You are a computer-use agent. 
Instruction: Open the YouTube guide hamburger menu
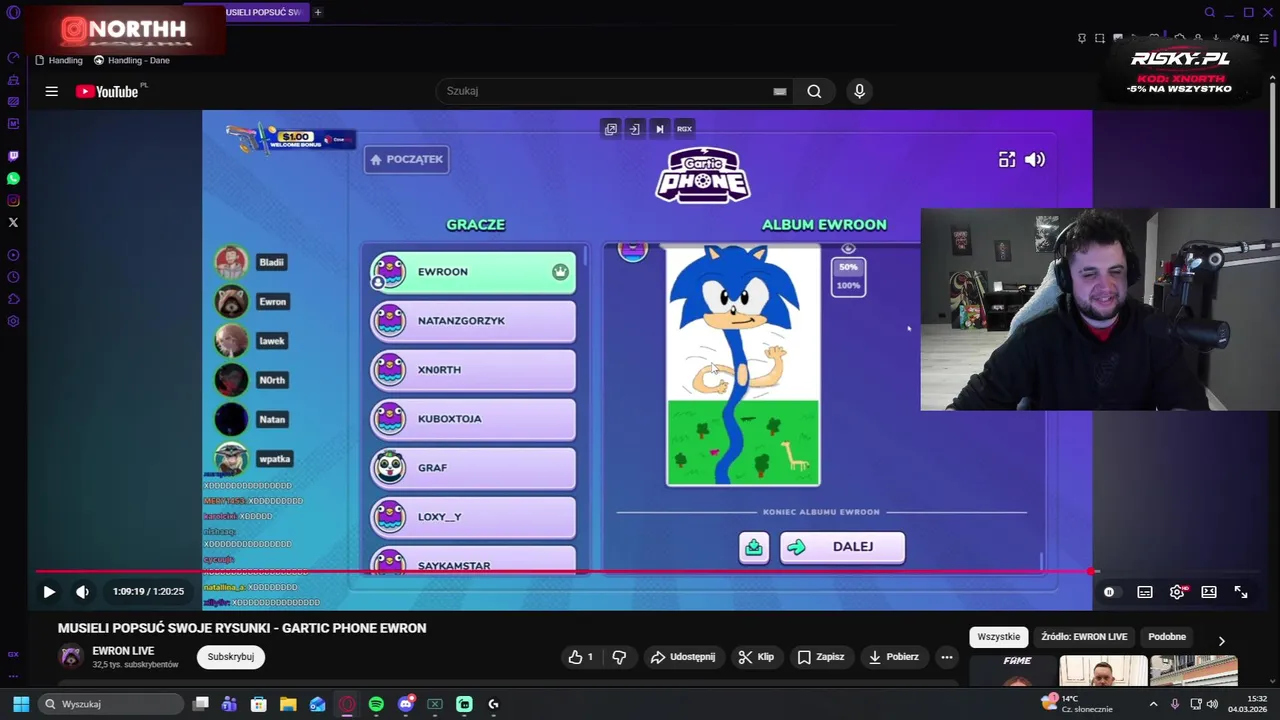(51, 91)
